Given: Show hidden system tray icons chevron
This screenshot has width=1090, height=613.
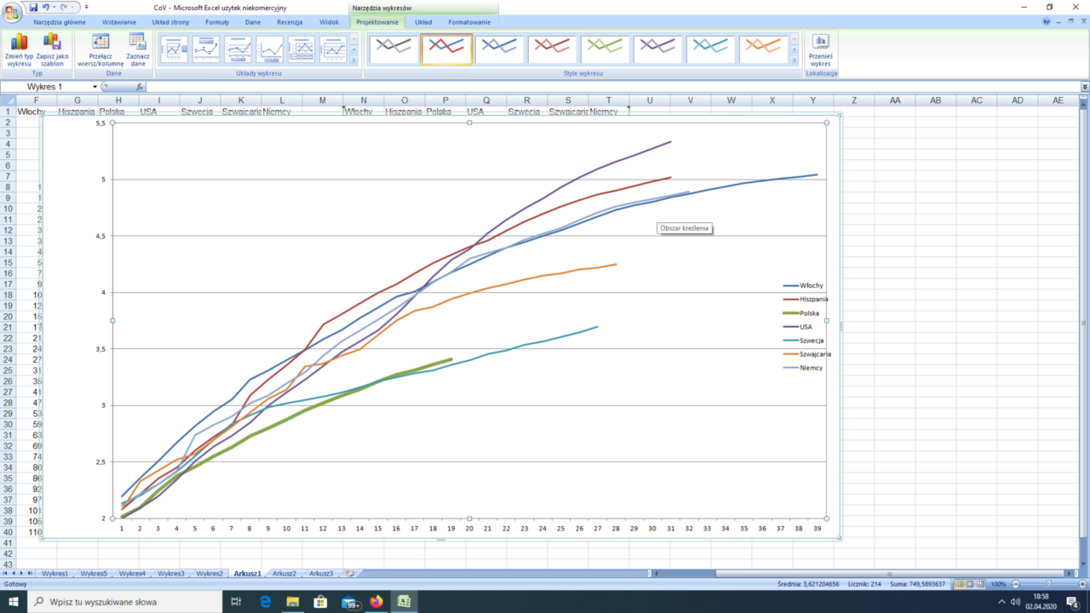Looking at the screenshot, I should 1001,602.
